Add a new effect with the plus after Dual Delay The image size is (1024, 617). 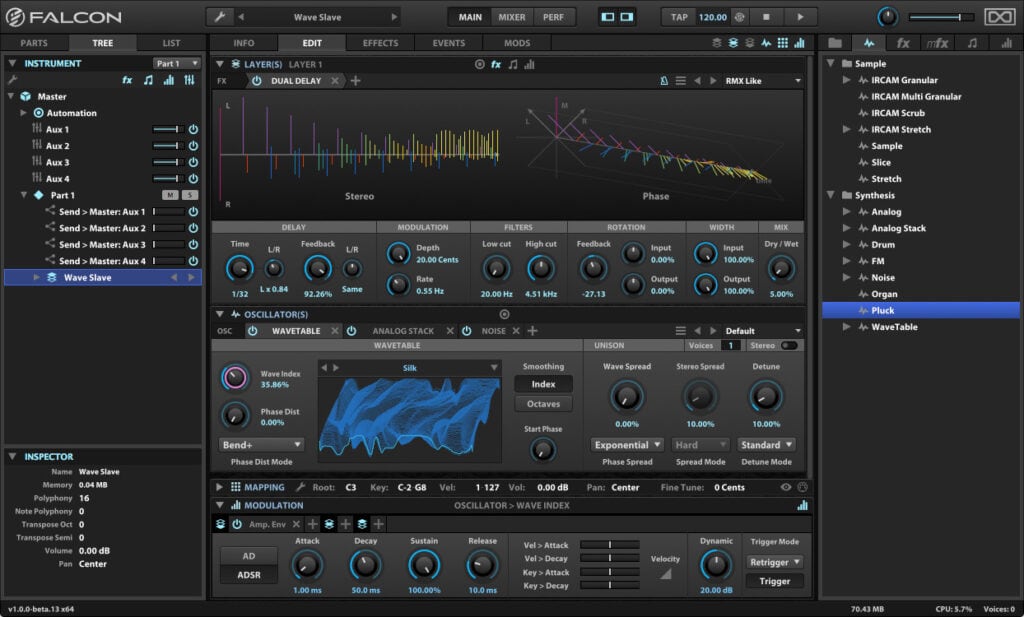pos(355,81)
